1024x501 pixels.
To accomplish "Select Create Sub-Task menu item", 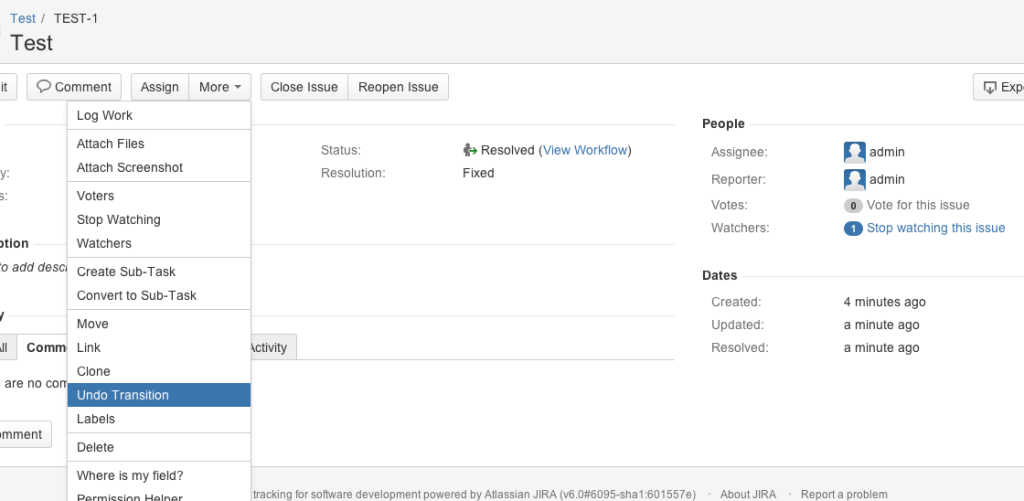I will [x=159, y=272].
